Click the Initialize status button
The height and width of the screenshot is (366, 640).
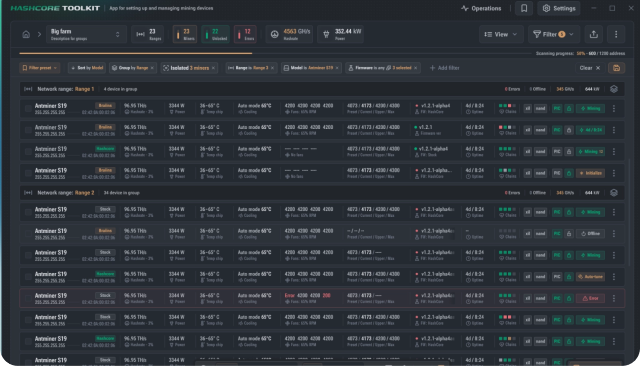click(590, 173)
